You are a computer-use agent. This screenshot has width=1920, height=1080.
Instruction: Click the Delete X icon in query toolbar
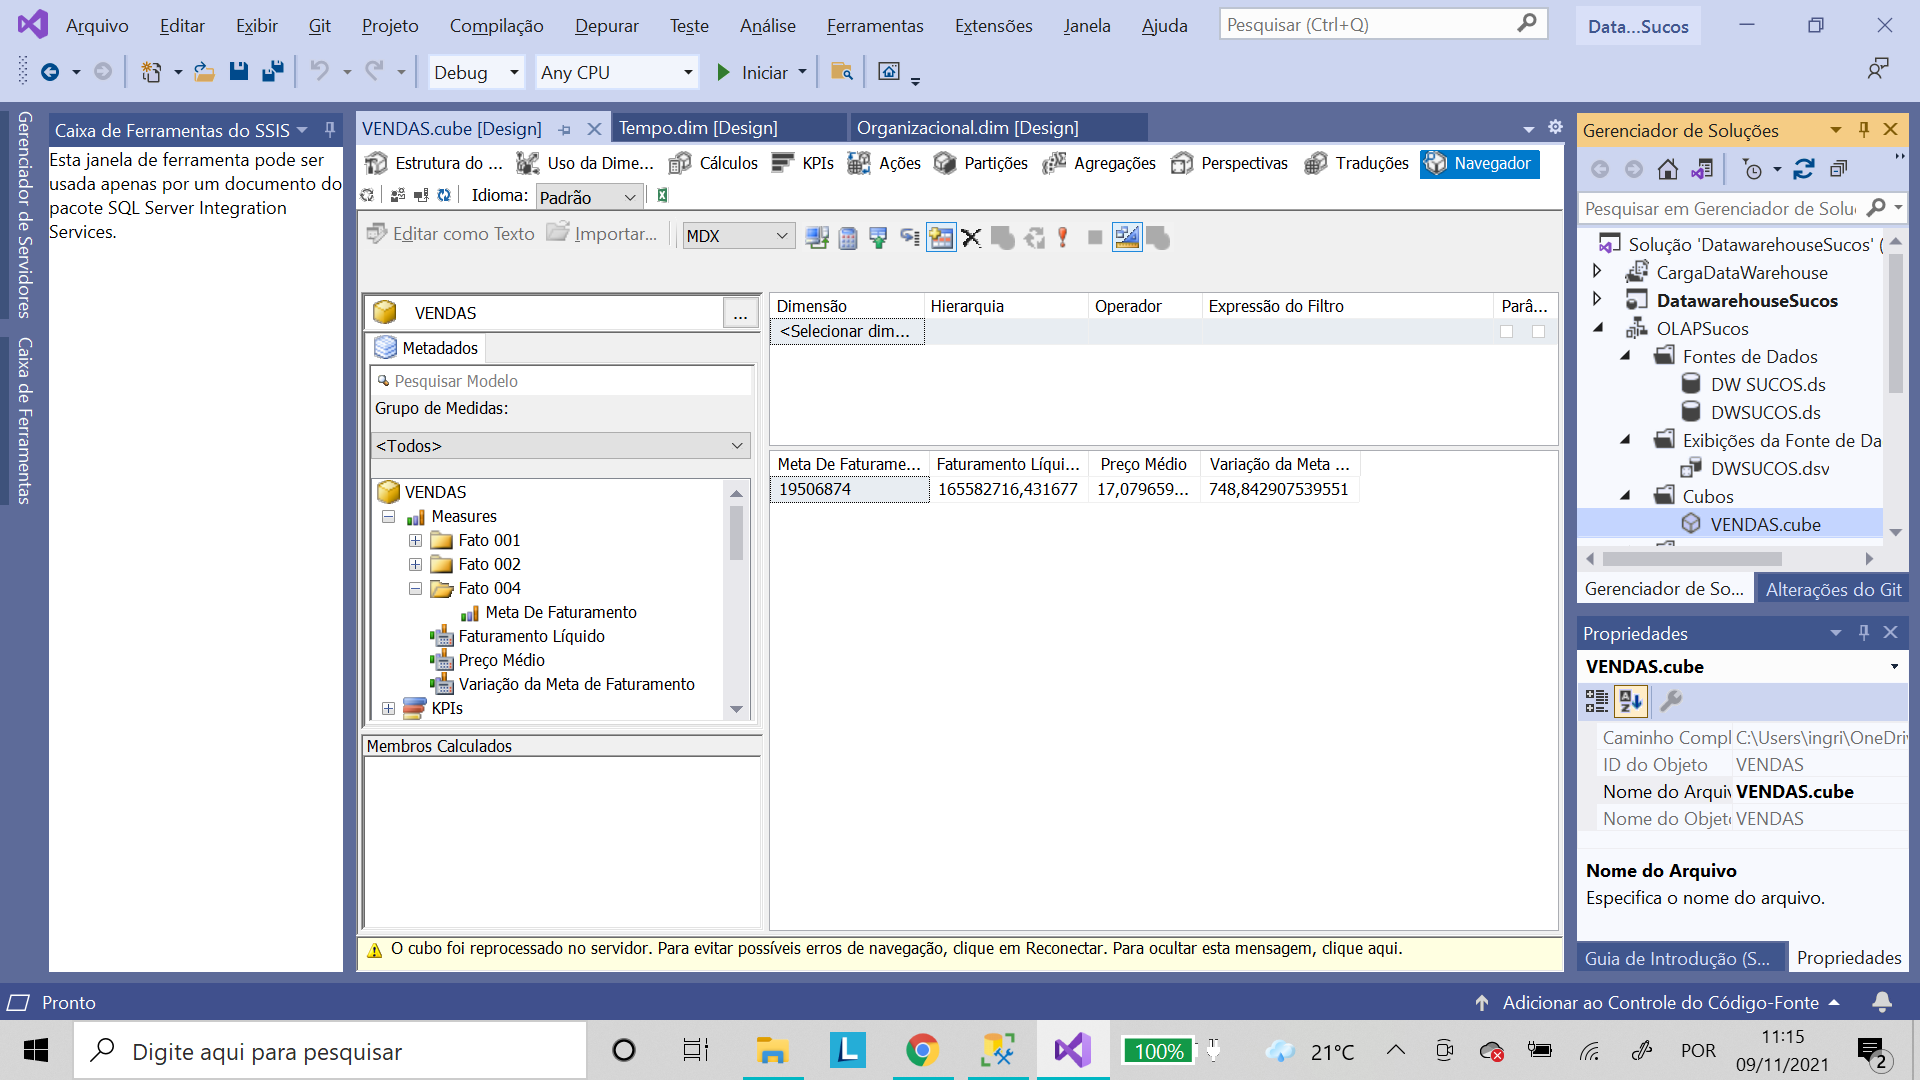(x=971, y=238)
